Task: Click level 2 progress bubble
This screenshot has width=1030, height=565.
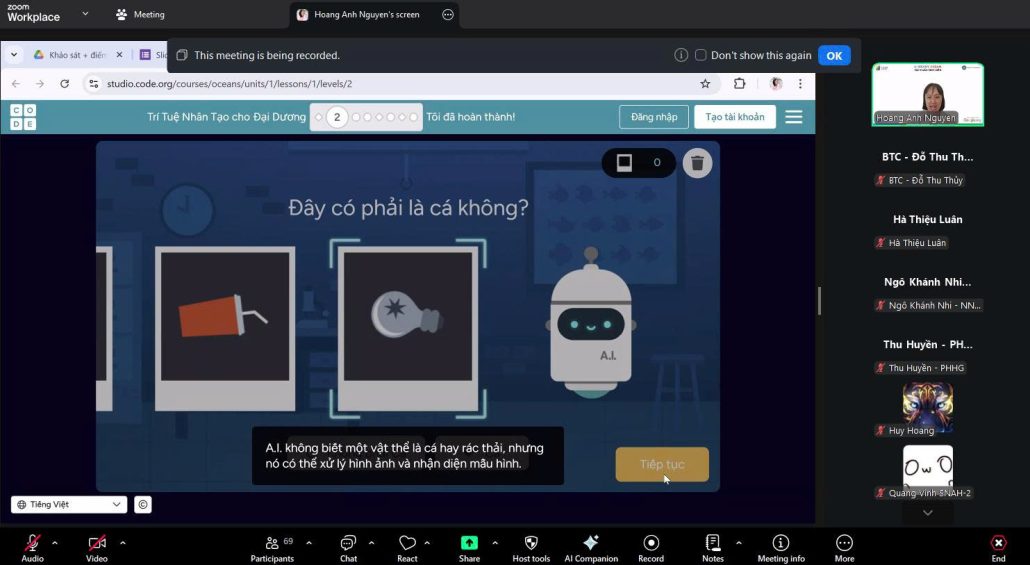Action: point(337,117)
